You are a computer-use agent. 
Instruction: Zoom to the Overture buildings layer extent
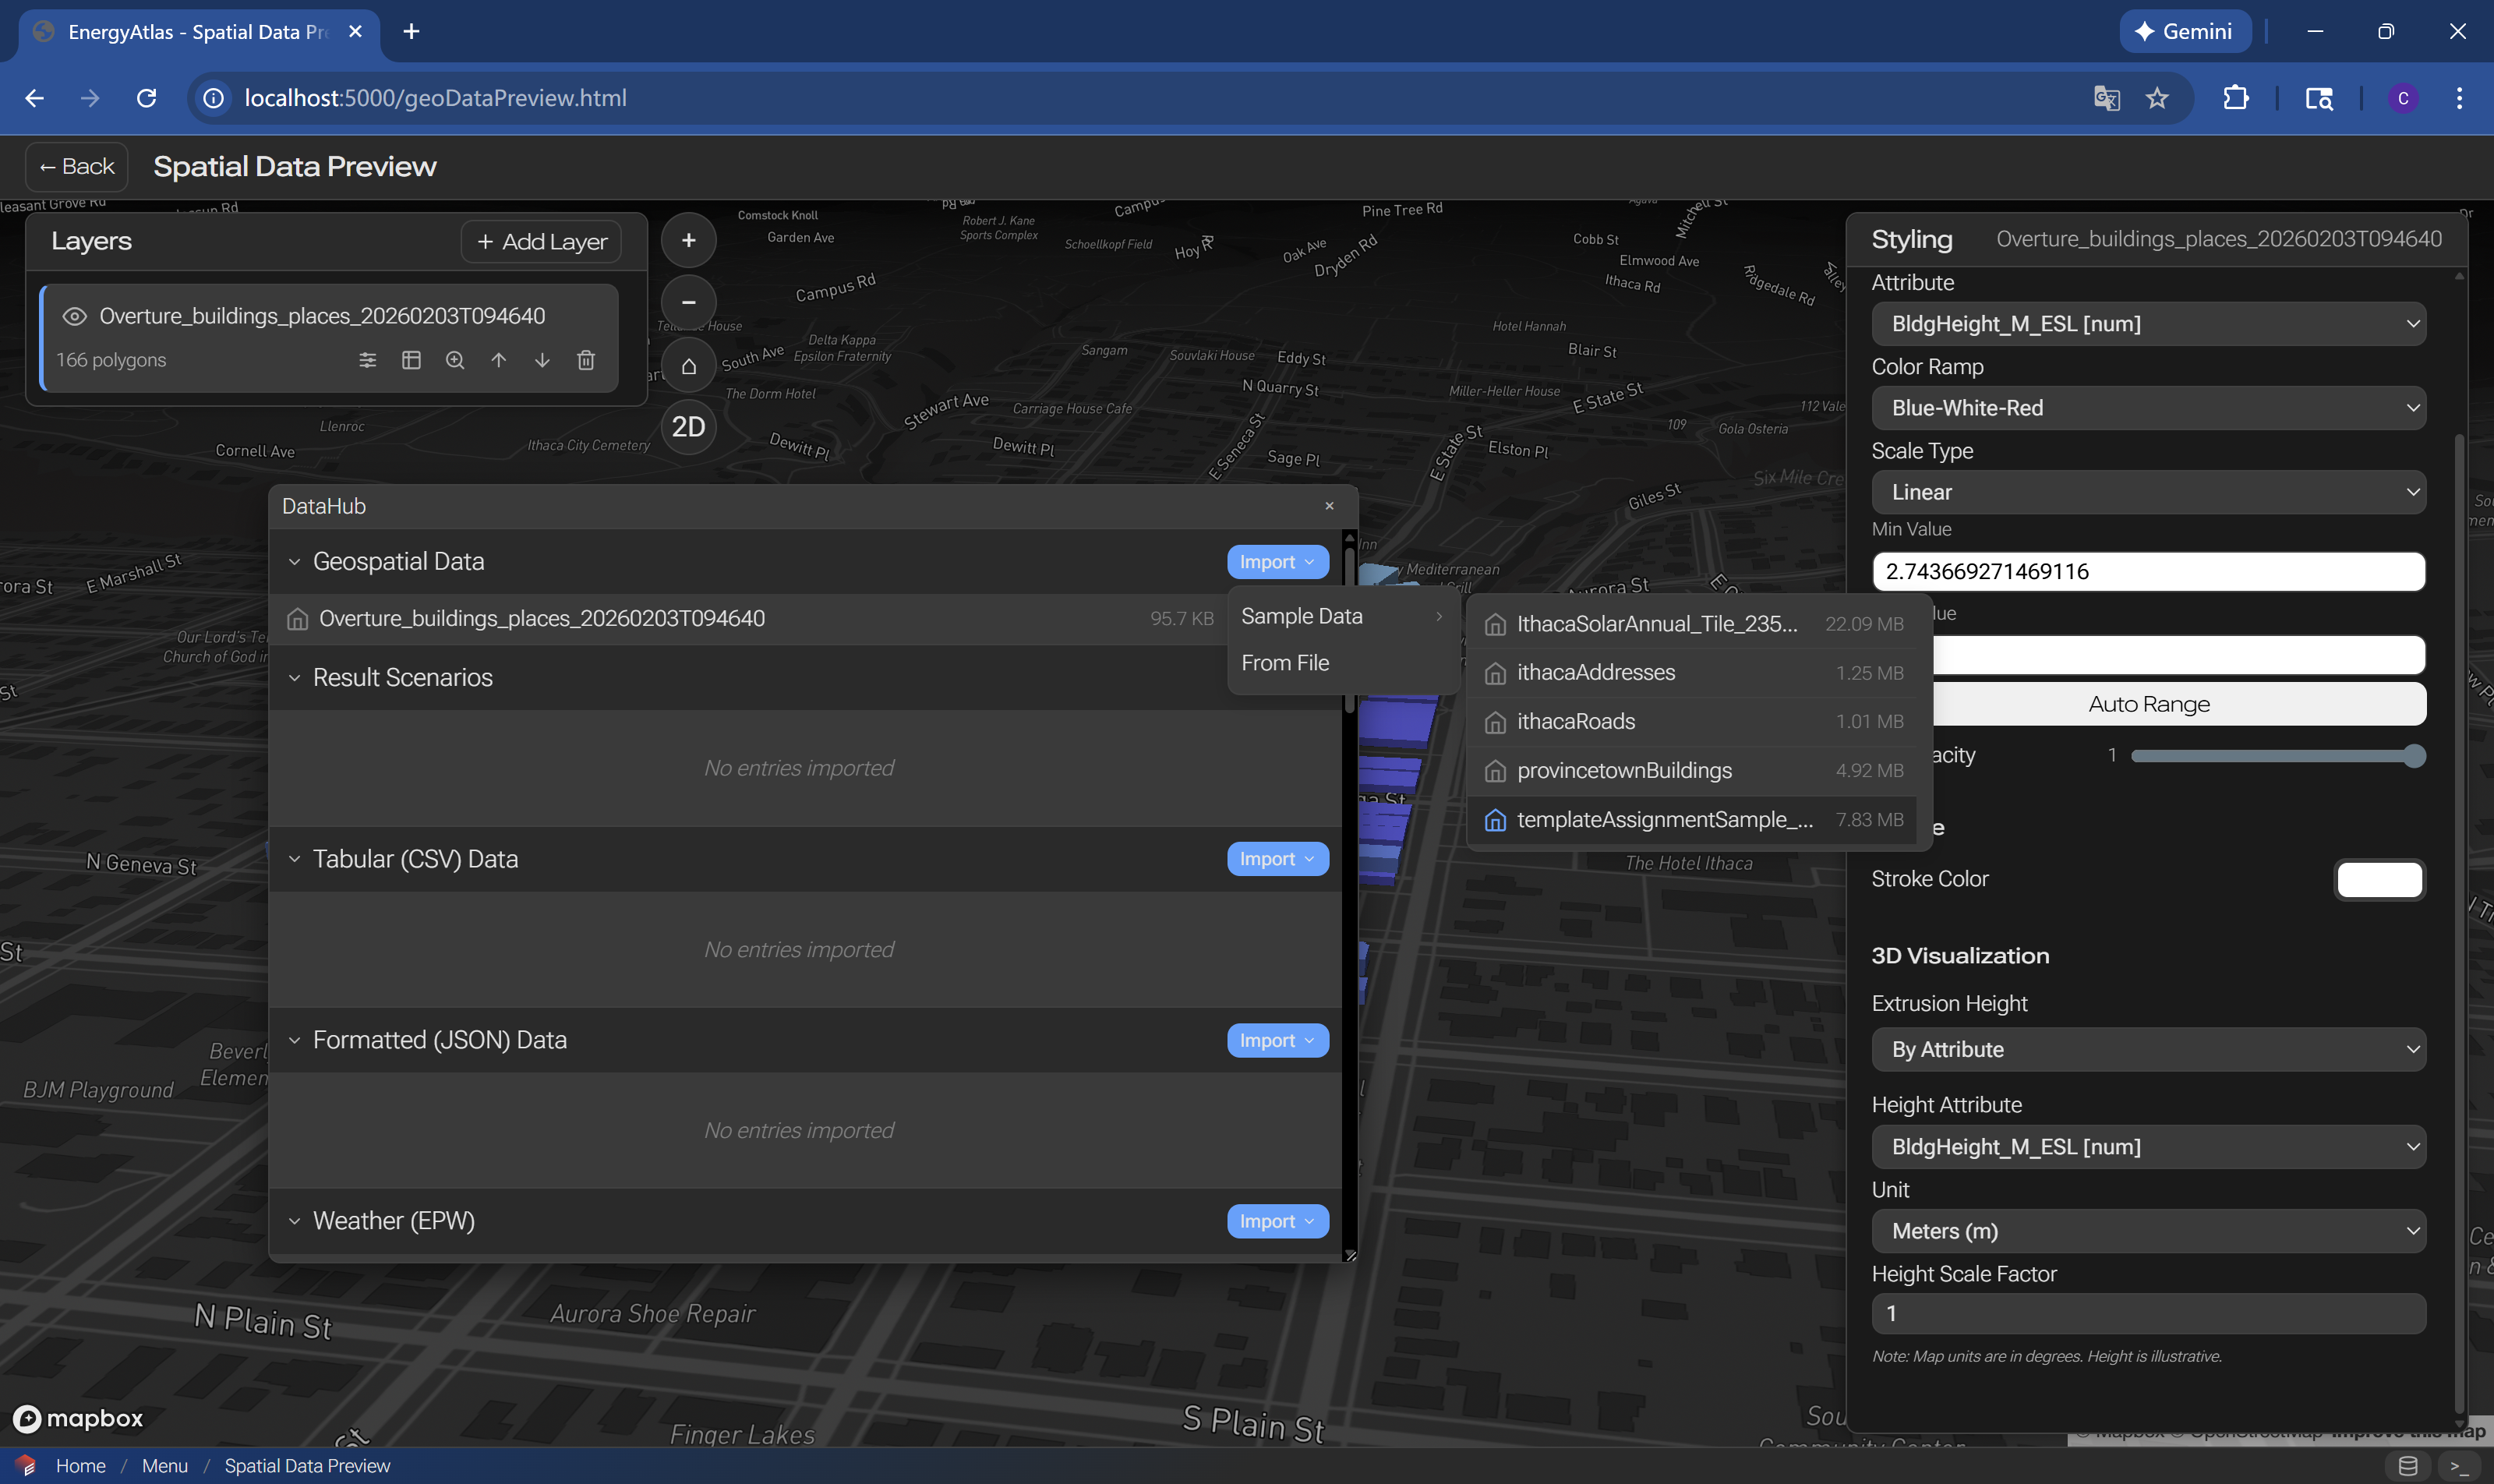point(455,360)
